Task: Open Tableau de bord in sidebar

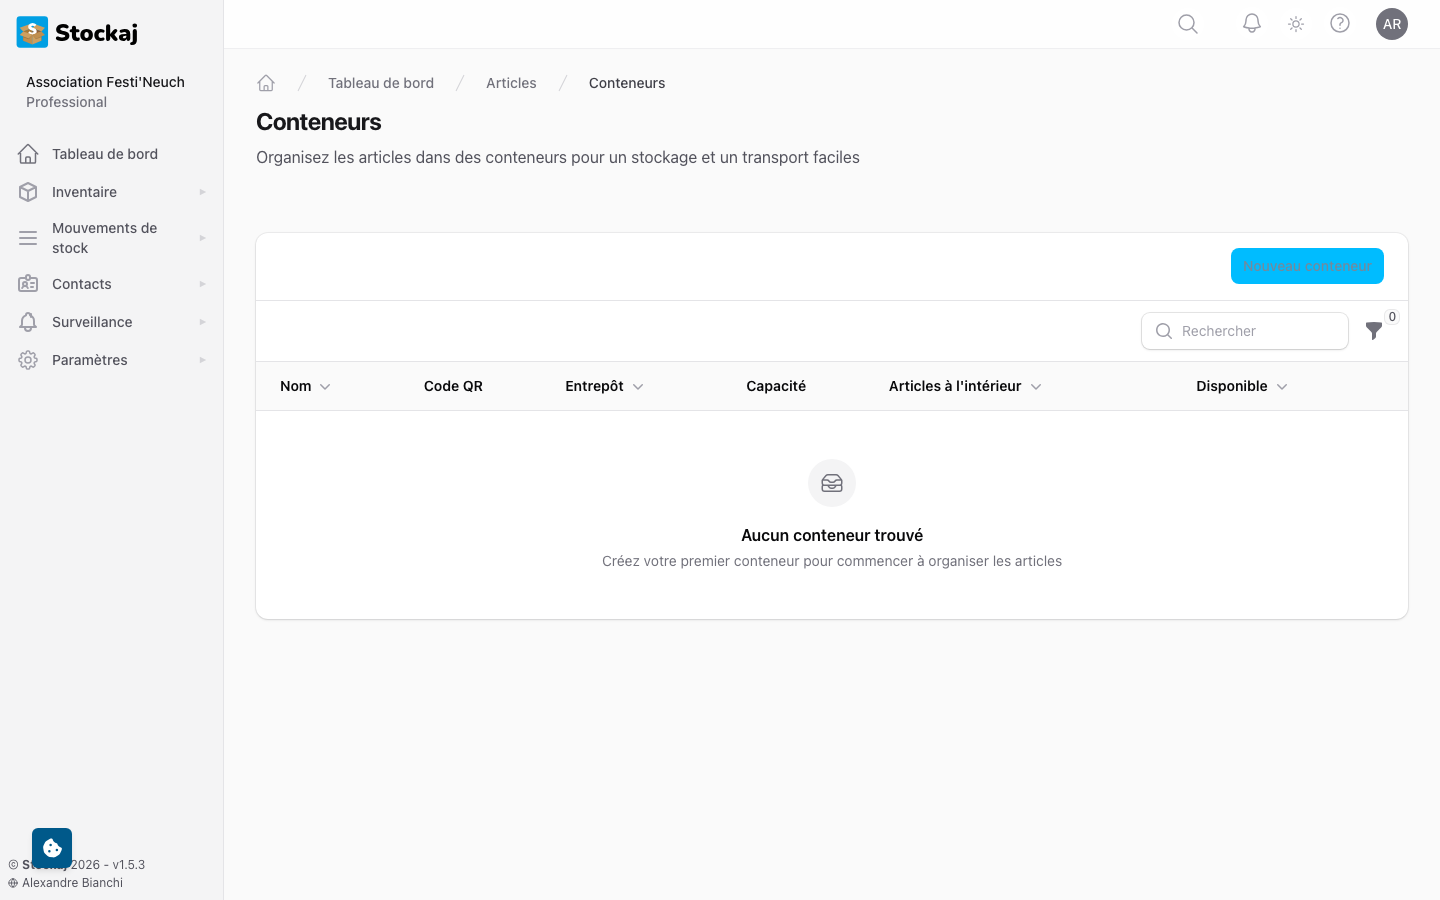Action: 111,154
